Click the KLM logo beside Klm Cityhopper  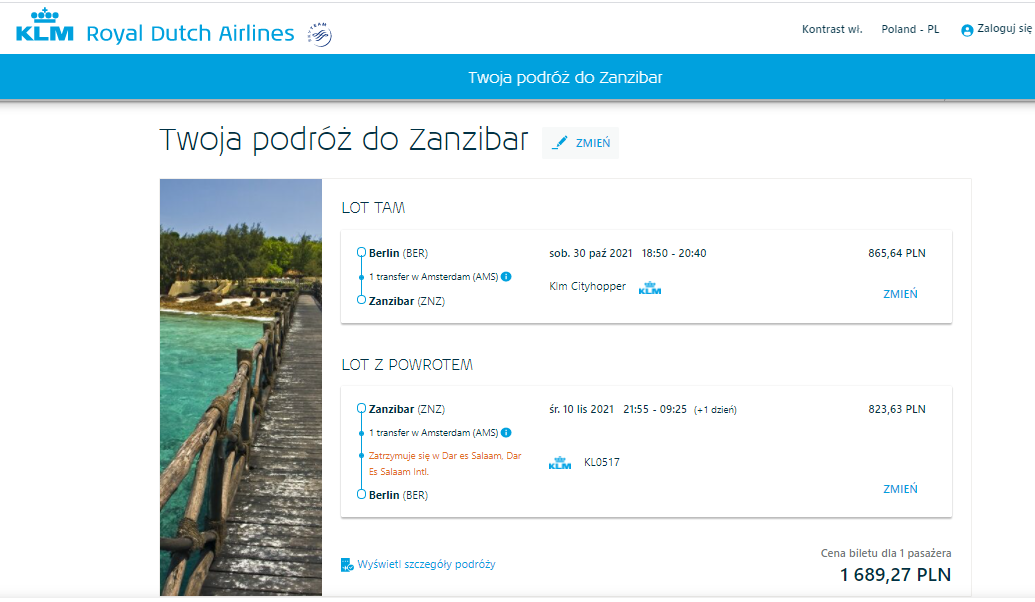coord(650,288)
